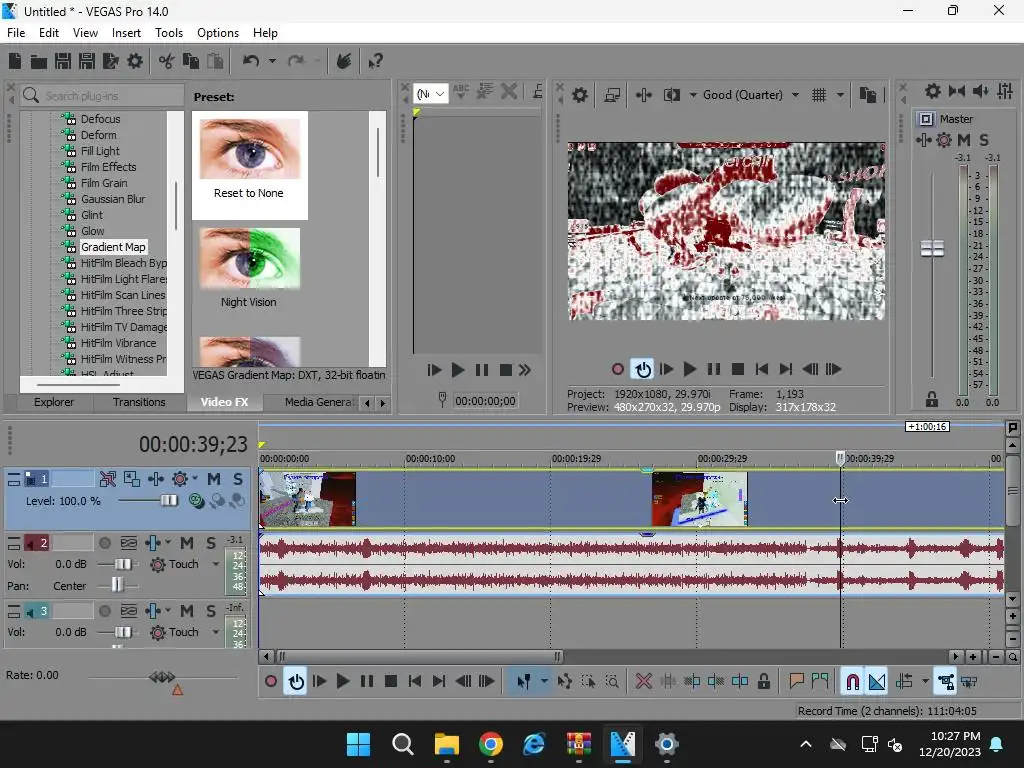Toggle preview on external monitor icon

tap(613, 95)
